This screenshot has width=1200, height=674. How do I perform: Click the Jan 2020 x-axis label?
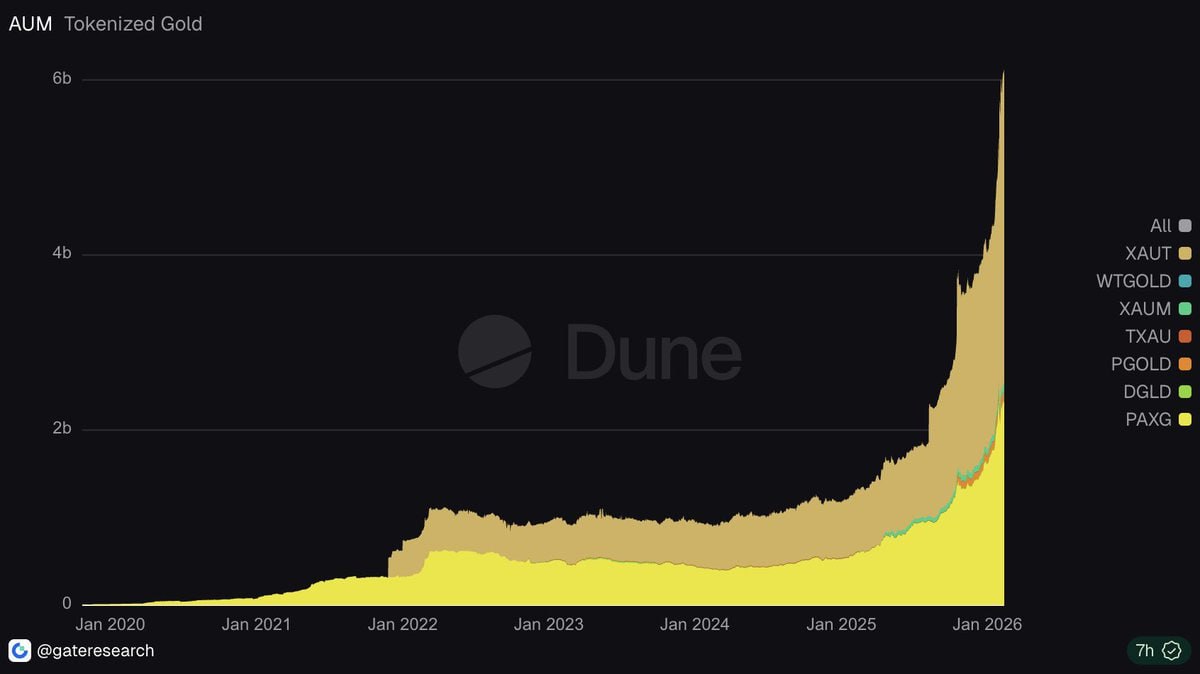pyautogui.click(x=111, y=625)
